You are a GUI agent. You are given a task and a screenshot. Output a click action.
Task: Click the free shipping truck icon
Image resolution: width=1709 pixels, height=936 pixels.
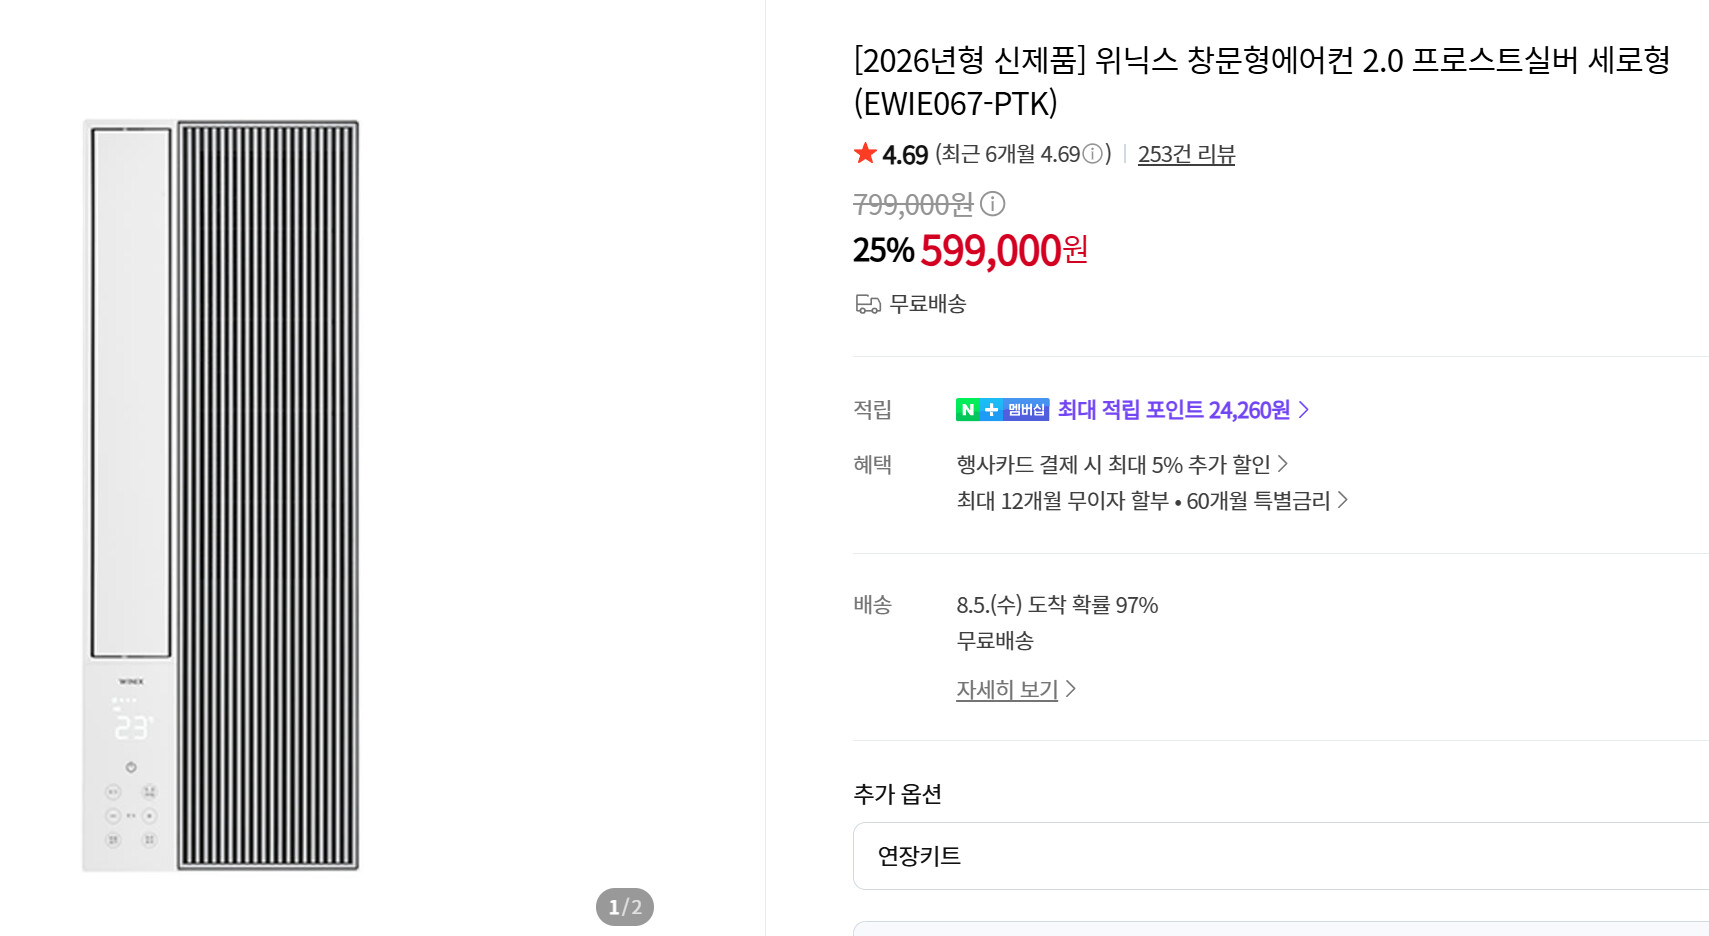pyautogui.click(x=868, y=304)
